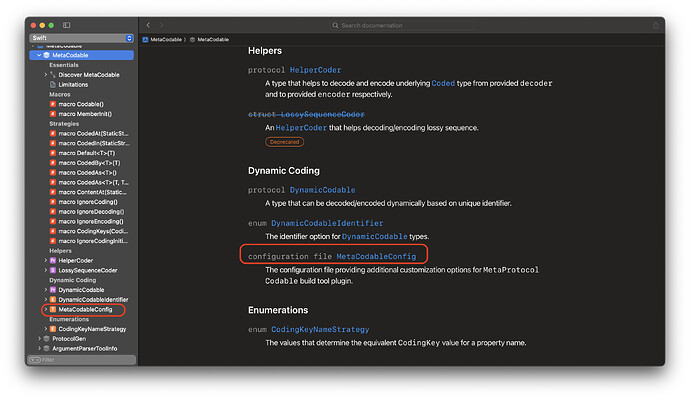The width and height of the screenshot is (690, 399).
Task: Click the macro IgnoreEncoding() icon
Action: coord(53,221)
